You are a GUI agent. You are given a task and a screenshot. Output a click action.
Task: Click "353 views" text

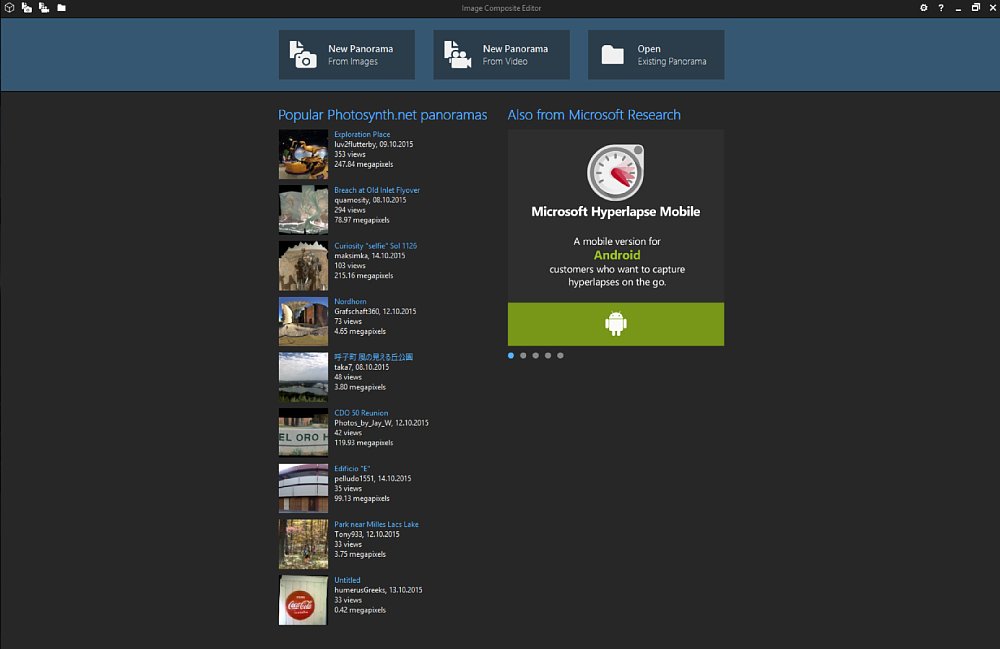click(350, 154)
